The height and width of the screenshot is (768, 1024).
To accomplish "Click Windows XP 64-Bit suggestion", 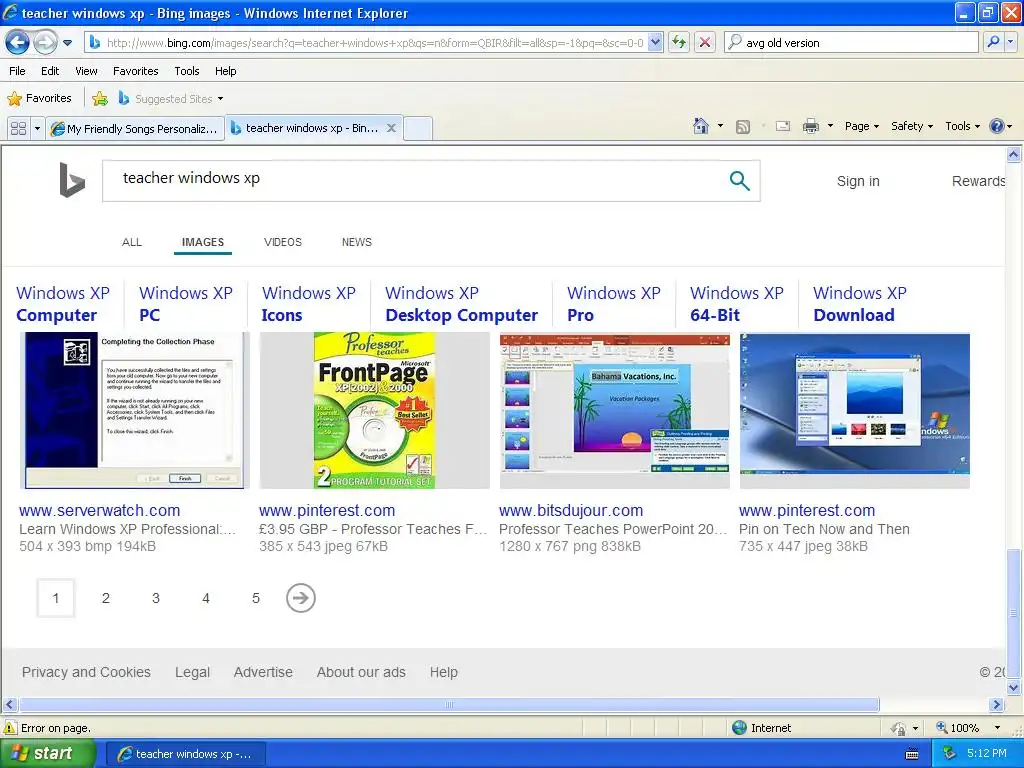I will pos(737,304).
